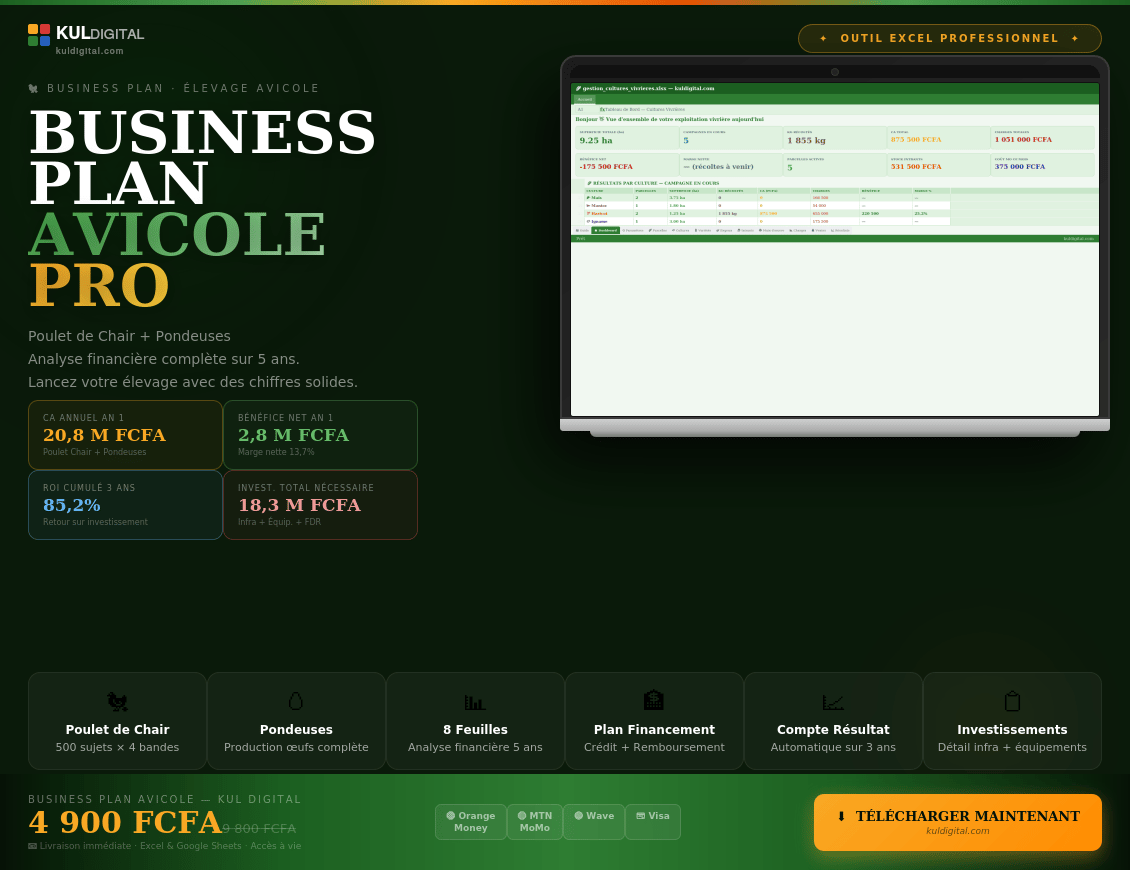Viewport: 1130px width, 870px height.
Task: Click the 'Automatique sur 3 ans' subtitle
Action: [x=833, y=747]
